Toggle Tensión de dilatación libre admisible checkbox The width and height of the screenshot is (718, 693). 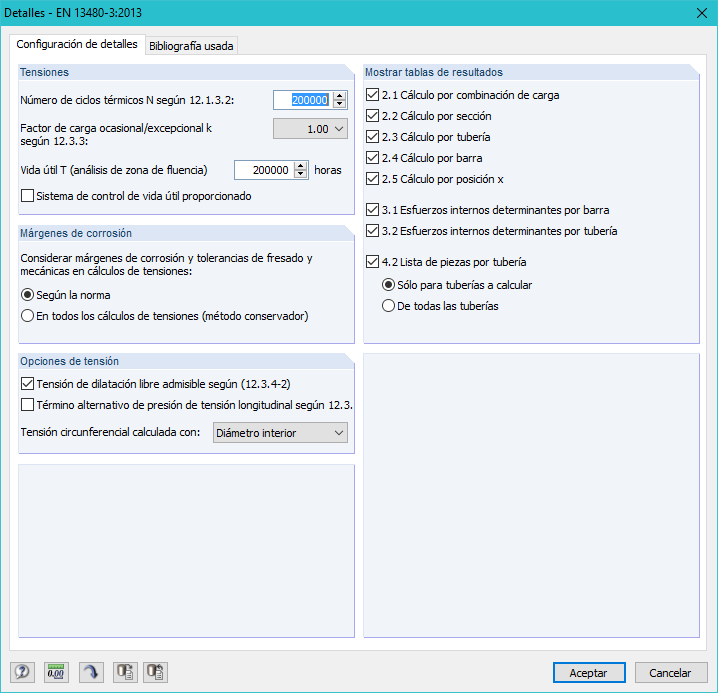(x=27, y=384)
